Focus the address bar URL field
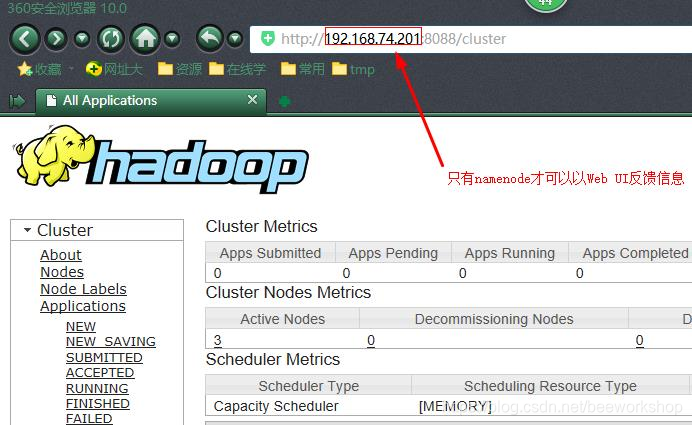 coord(470,39)
